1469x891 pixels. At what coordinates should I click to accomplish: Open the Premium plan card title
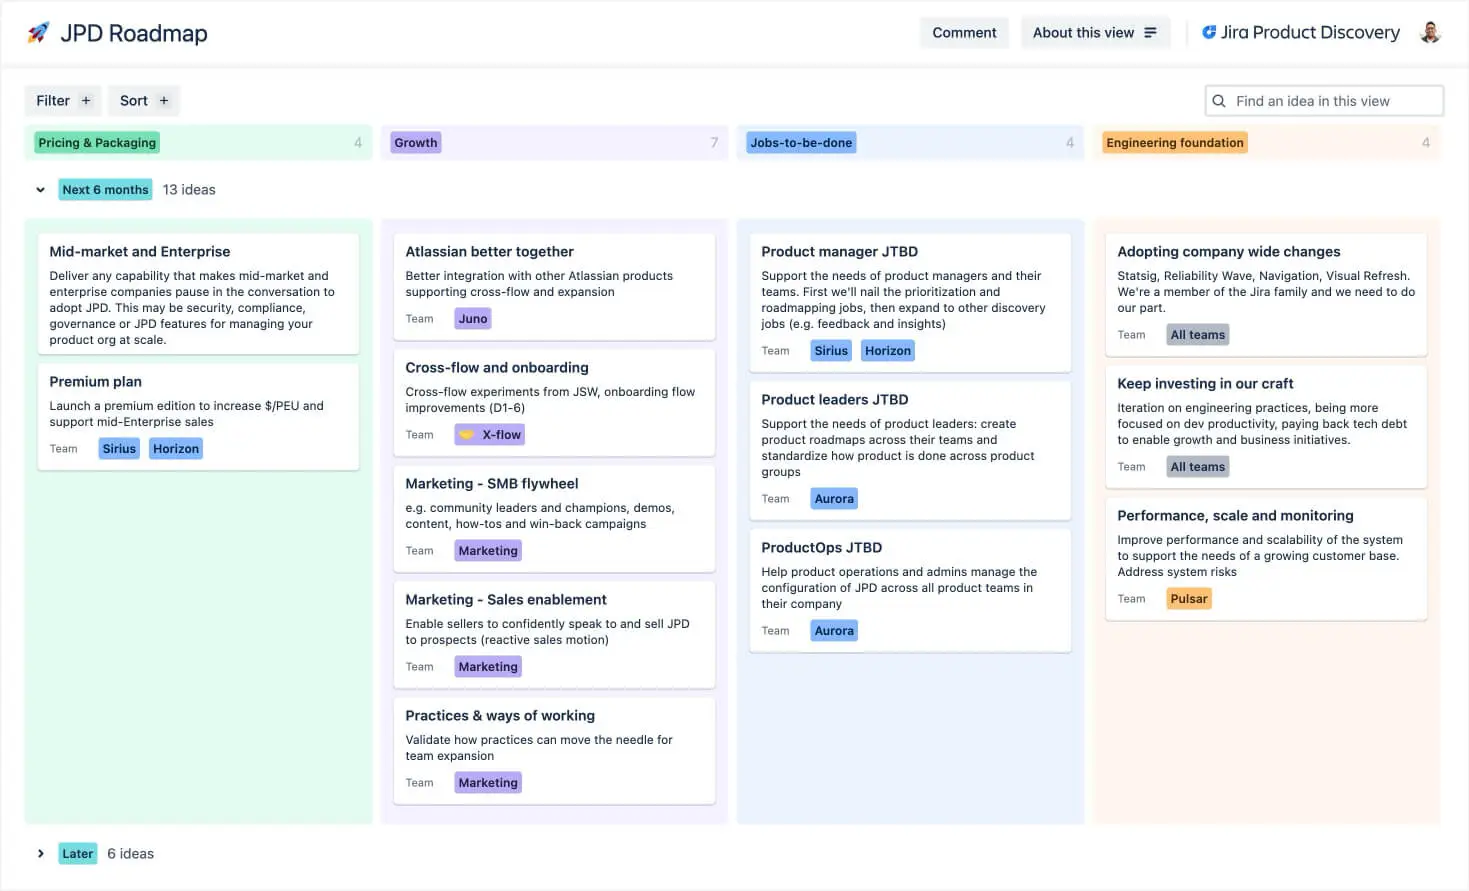[96, 382]
